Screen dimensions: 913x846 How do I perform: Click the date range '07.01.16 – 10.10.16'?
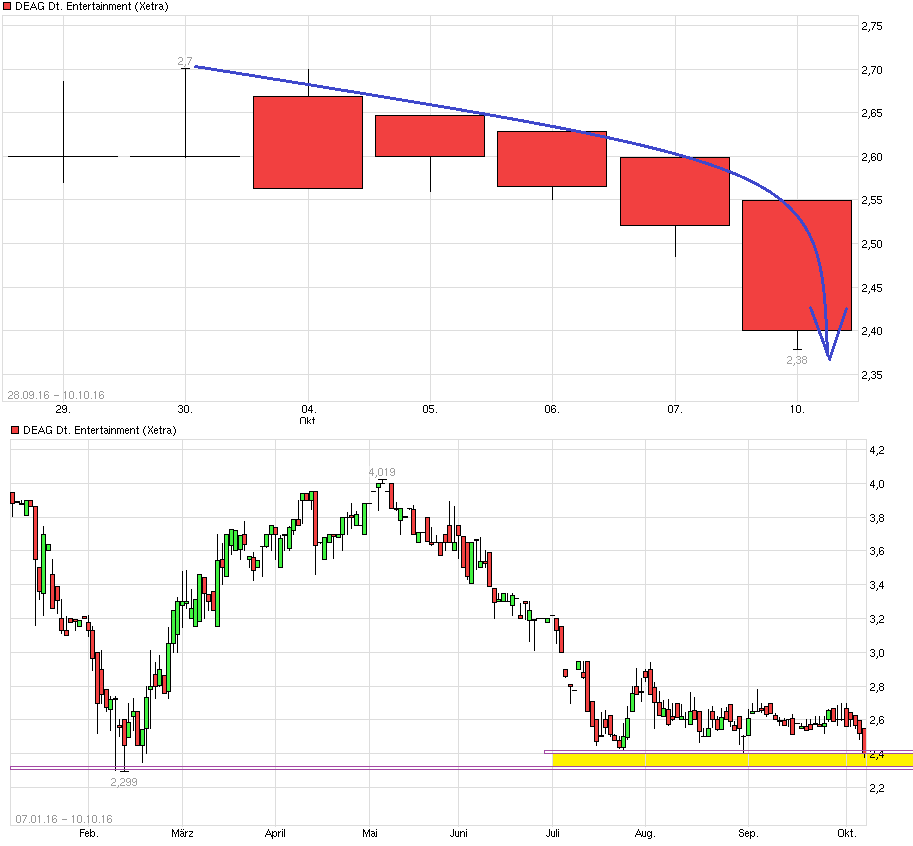tap(64, 819)
